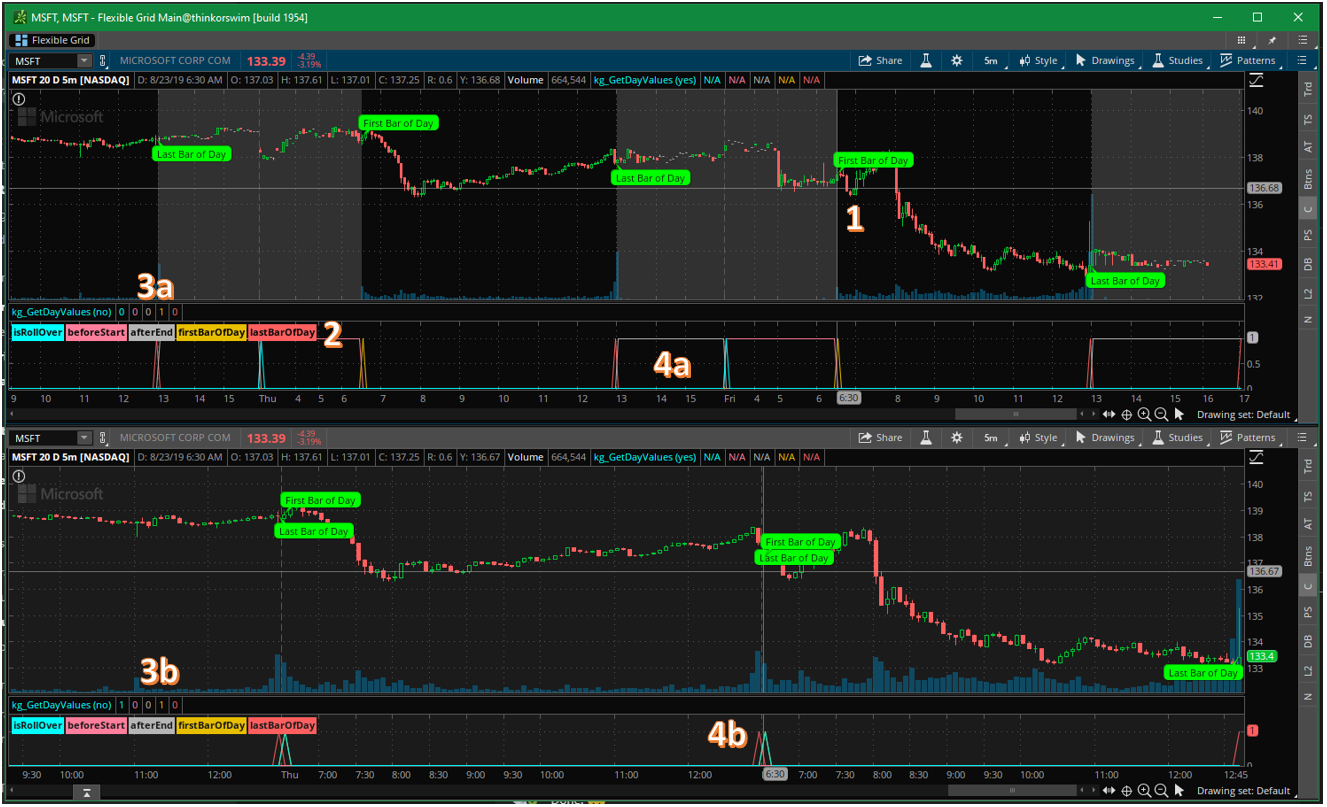Select the pointer tool under the upper chart
The height and width of the screenshot is (807, 1327).
pyautogui.click(x=1179, y=414)
